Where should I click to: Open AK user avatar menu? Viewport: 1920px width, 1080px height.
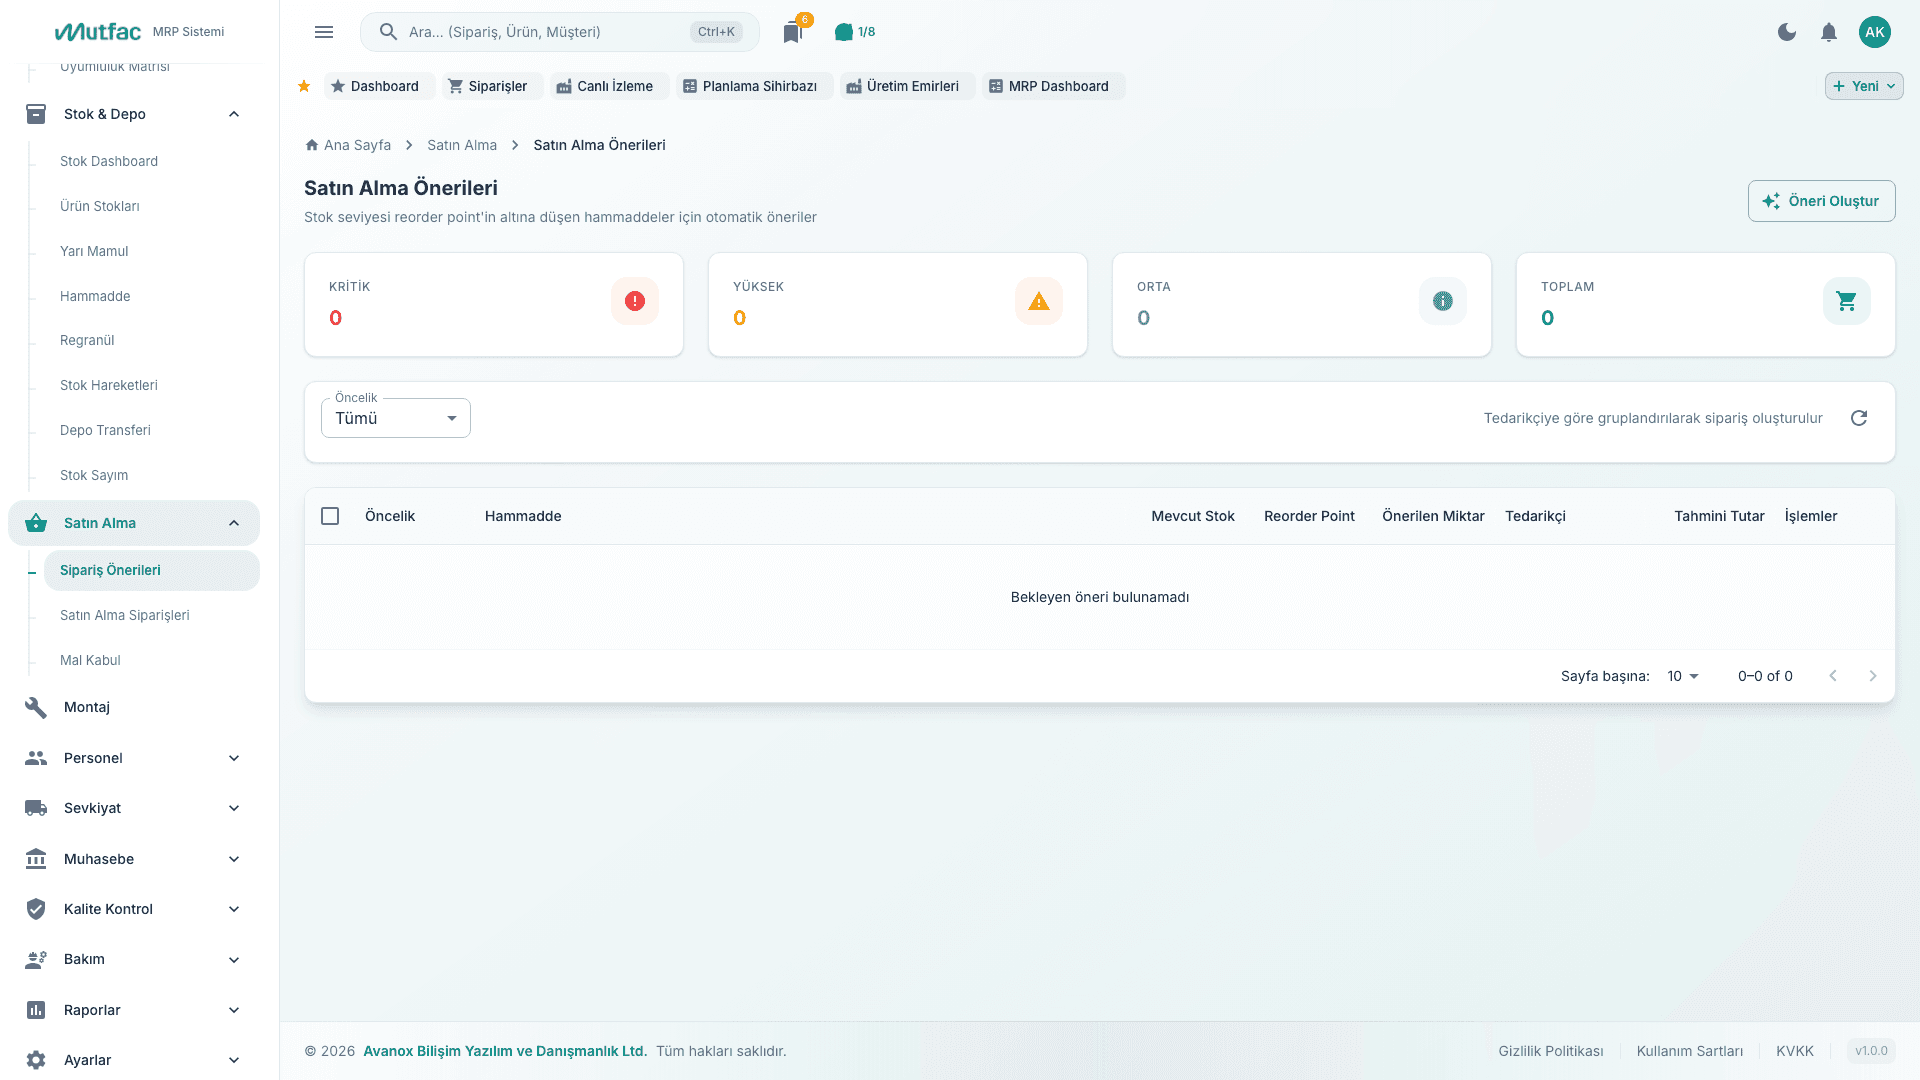[1875, 32]
